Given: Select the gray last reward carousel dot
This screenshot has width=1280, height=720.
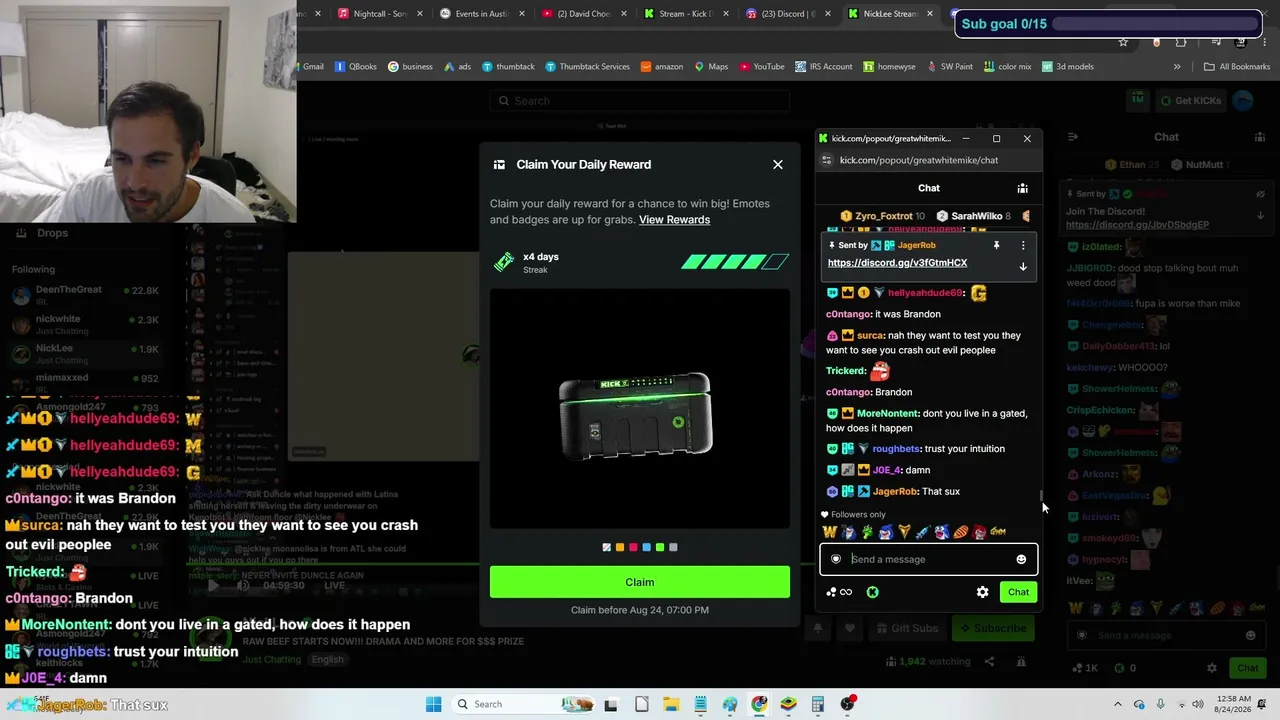Looking at the screenshot, I should pos(673,547).
